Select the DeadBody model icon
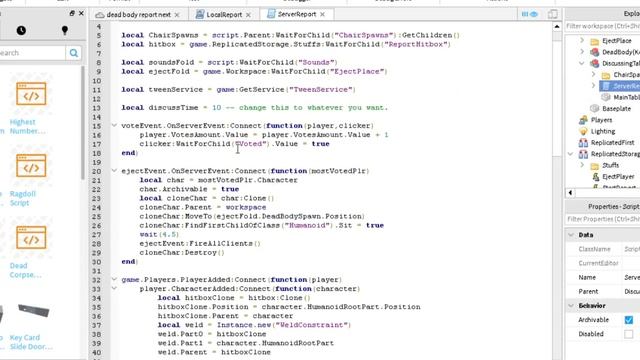Screen dimensions: 640x360 595,52
